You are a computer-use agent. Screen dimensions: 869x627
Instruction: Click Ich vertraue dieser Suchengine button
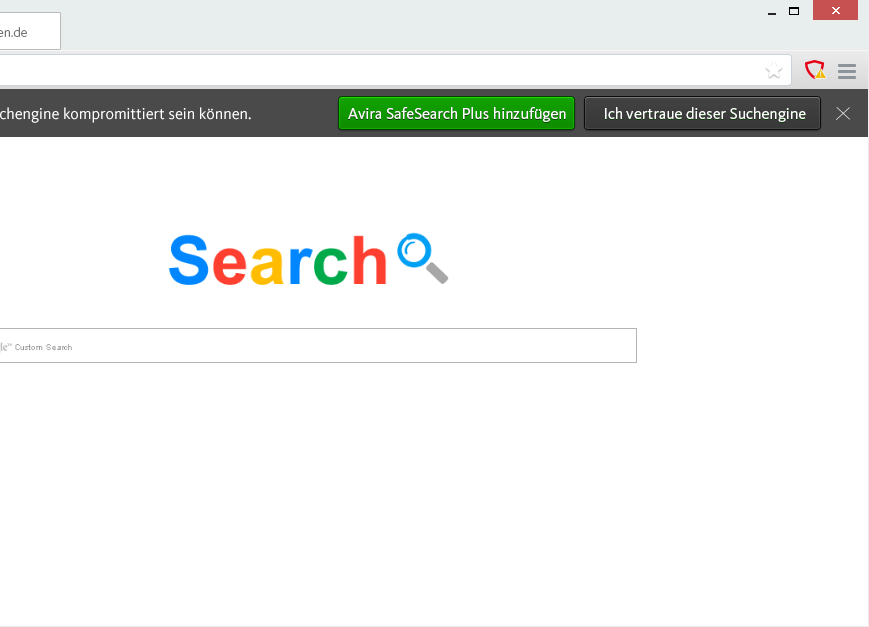click(x=703, y=114)
